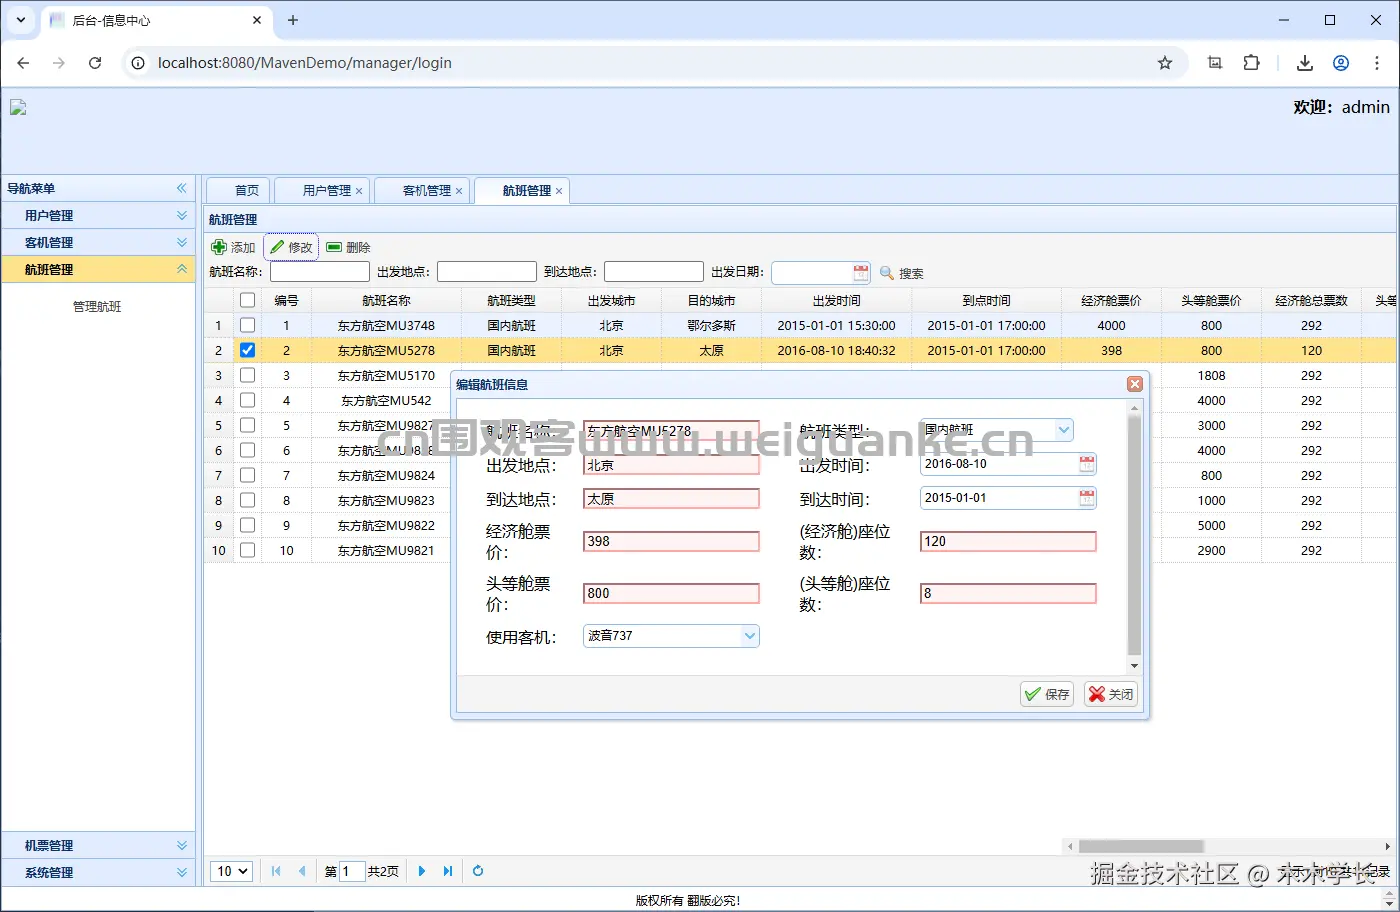Click the browser address bar URL
The image size is (1400, 912).
coord(305,63)
